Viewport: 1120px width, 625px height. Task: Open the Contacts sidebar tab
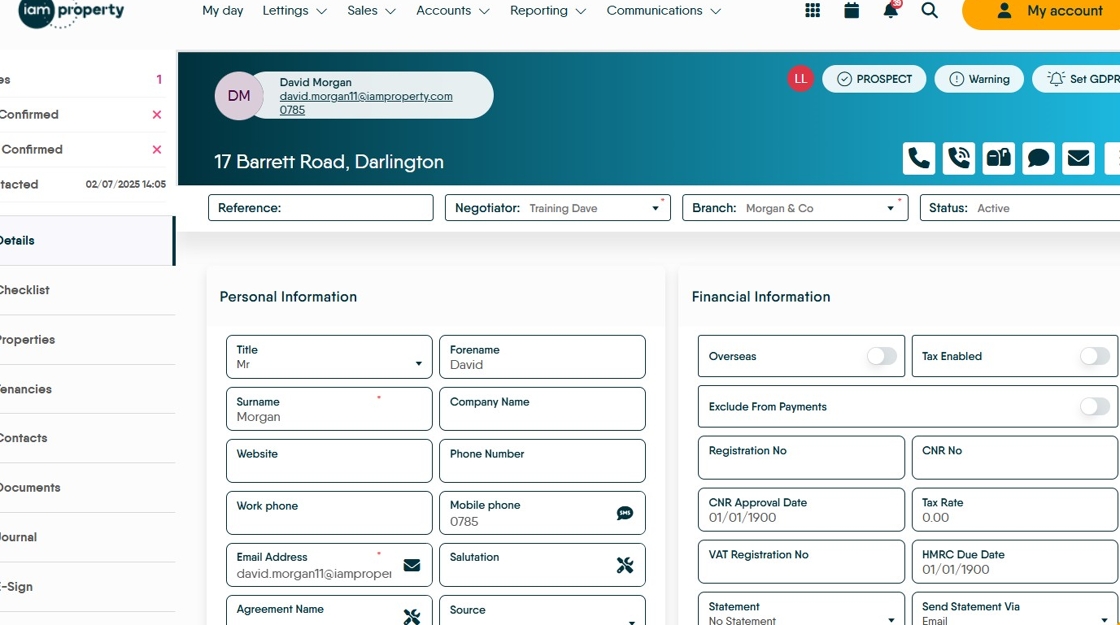86,438
